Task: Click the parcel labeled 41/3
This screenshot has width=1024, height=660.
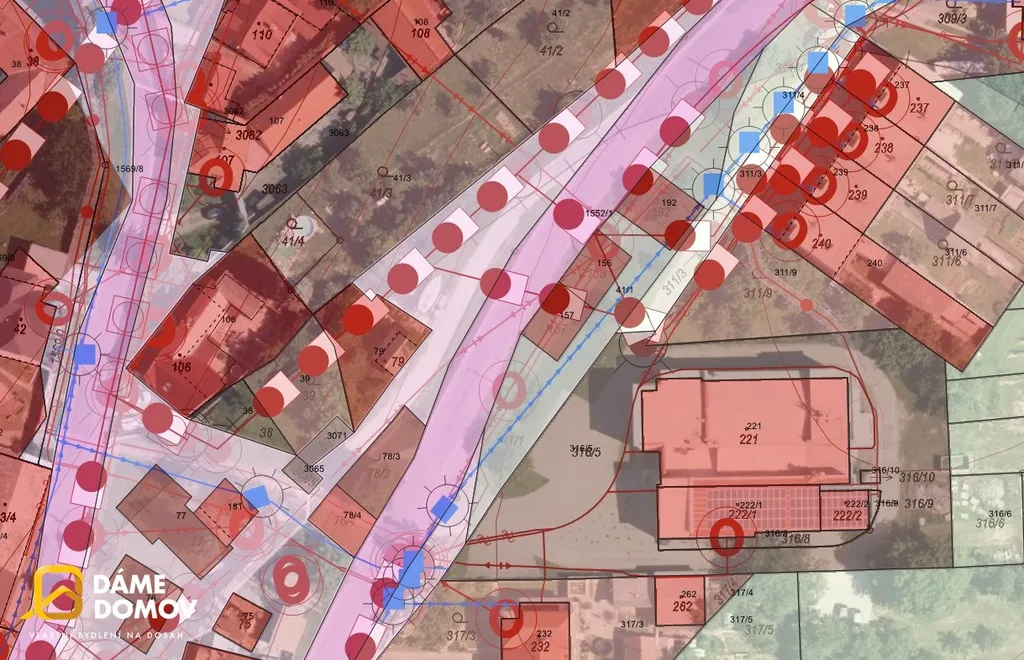Action: (x=381, y=192)
